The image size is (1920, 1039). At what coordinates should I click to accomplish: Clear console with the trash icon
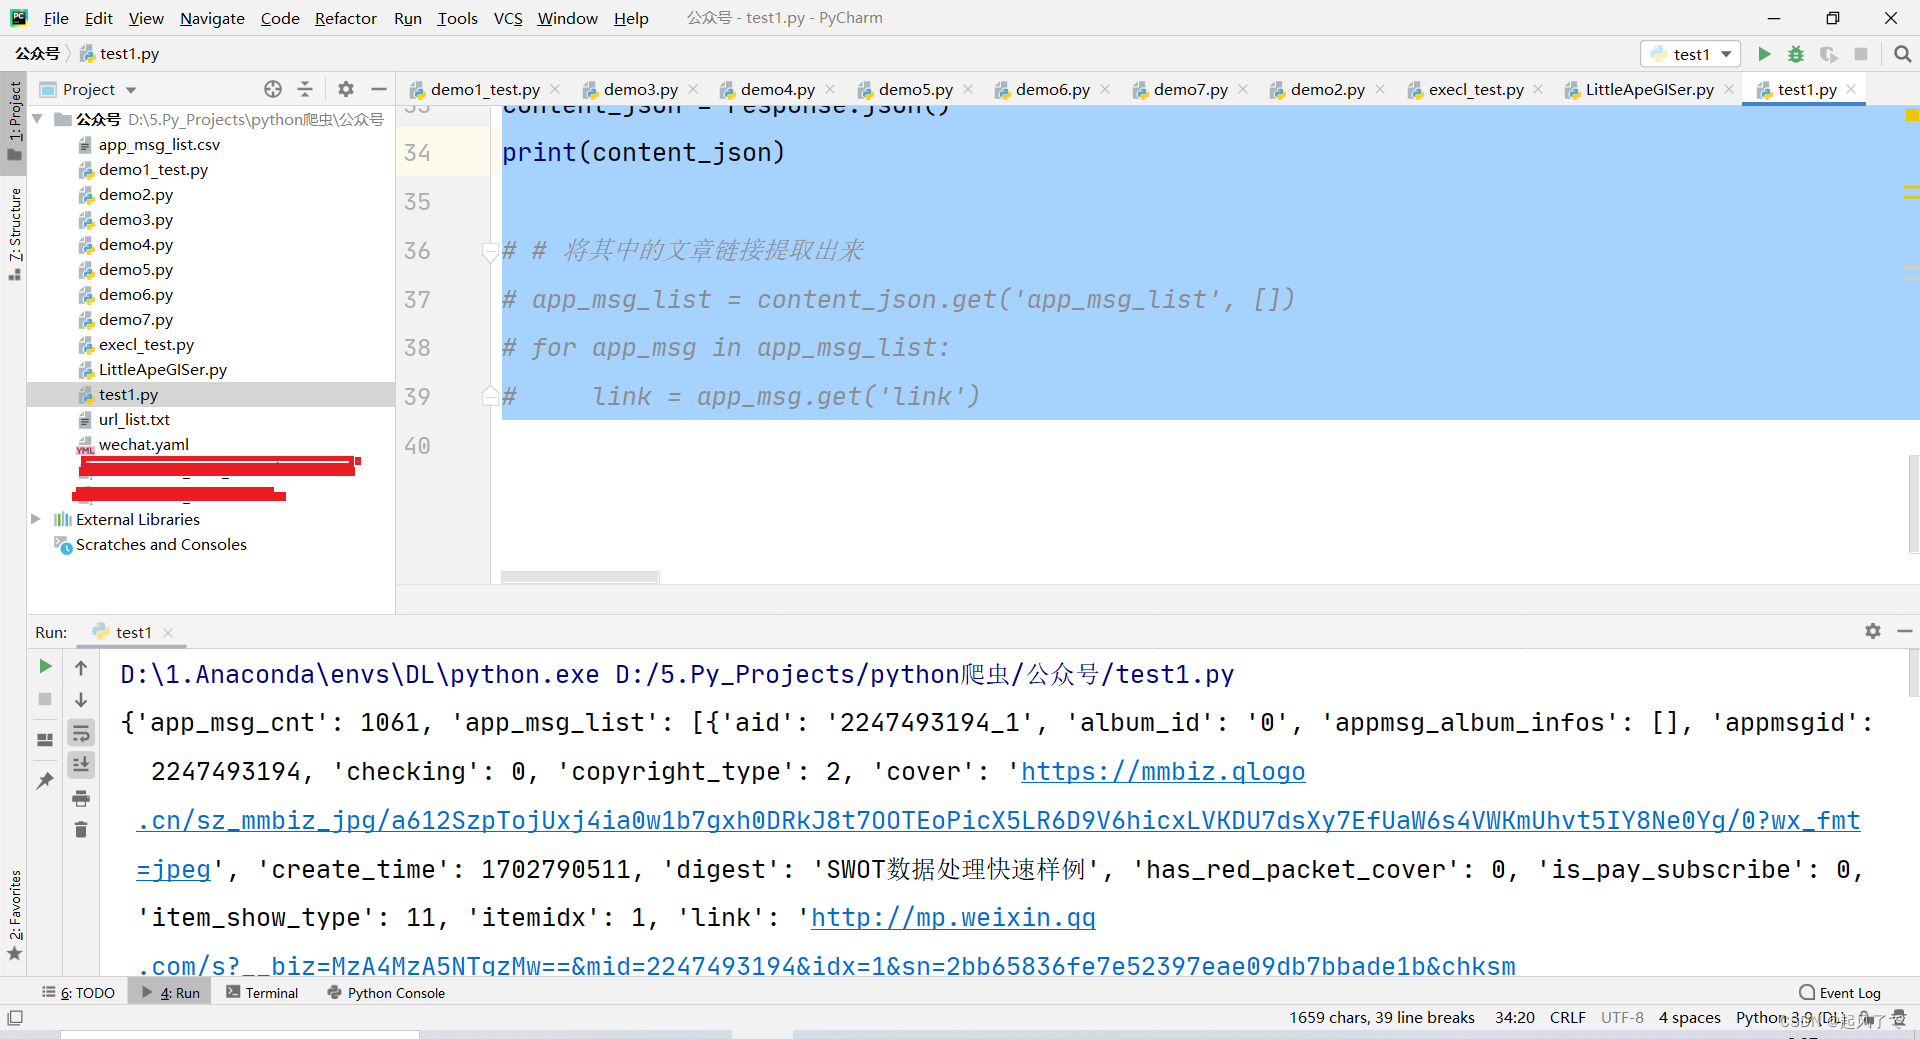click(x=81, y=830)
